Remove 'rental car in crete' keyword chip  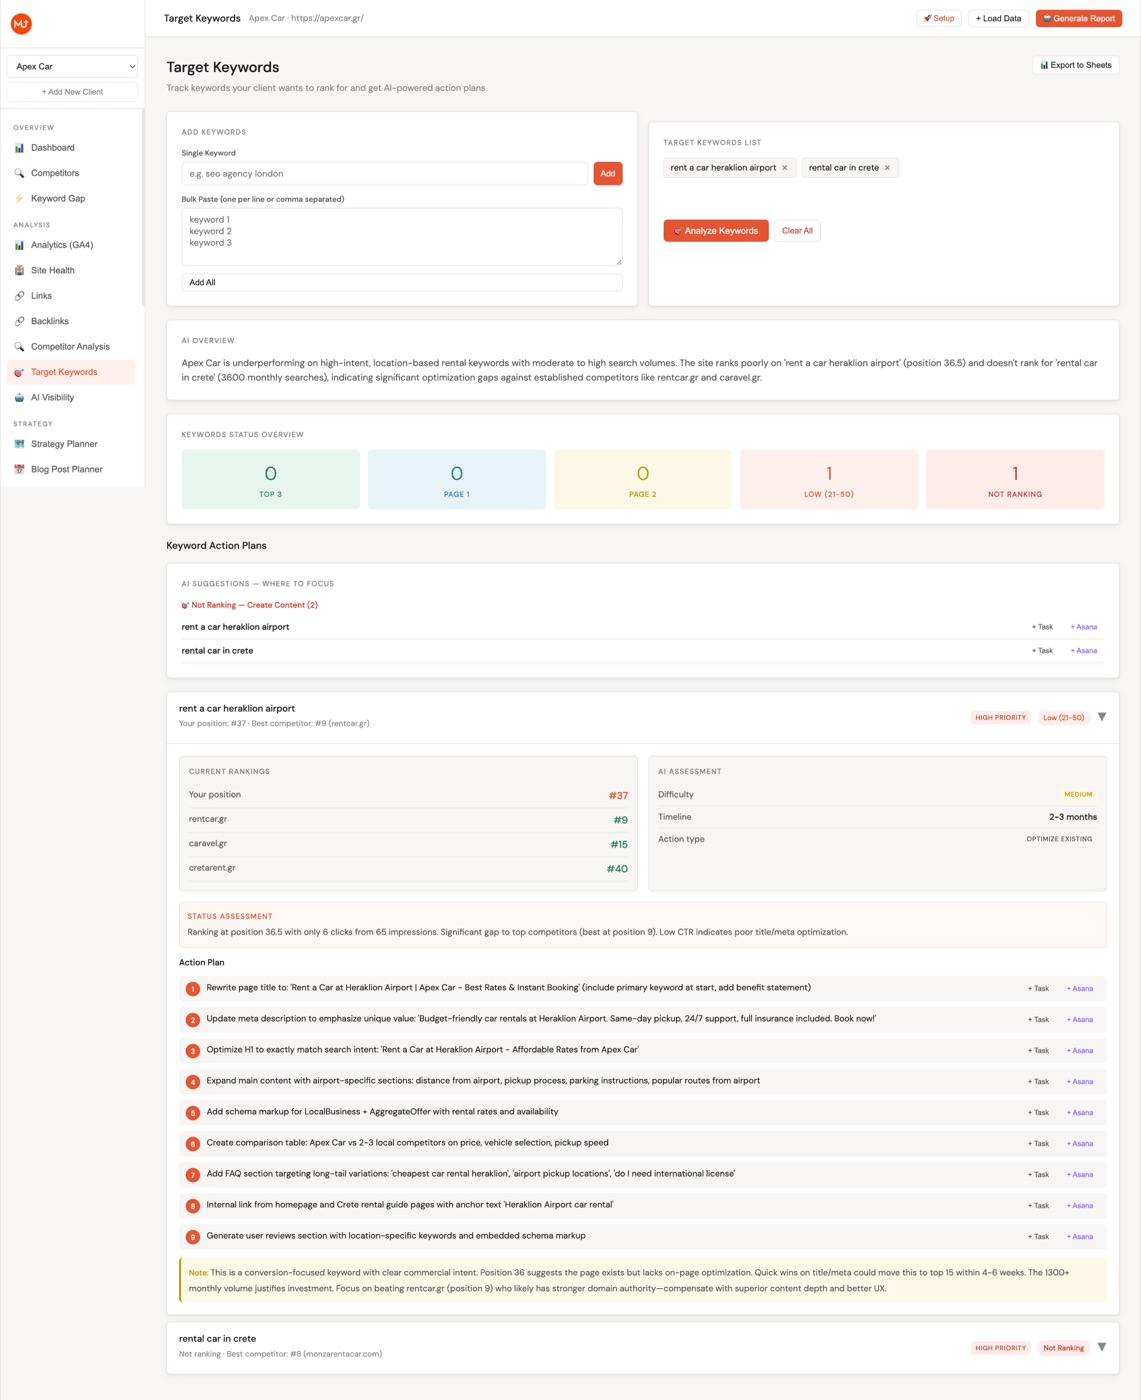887,168
